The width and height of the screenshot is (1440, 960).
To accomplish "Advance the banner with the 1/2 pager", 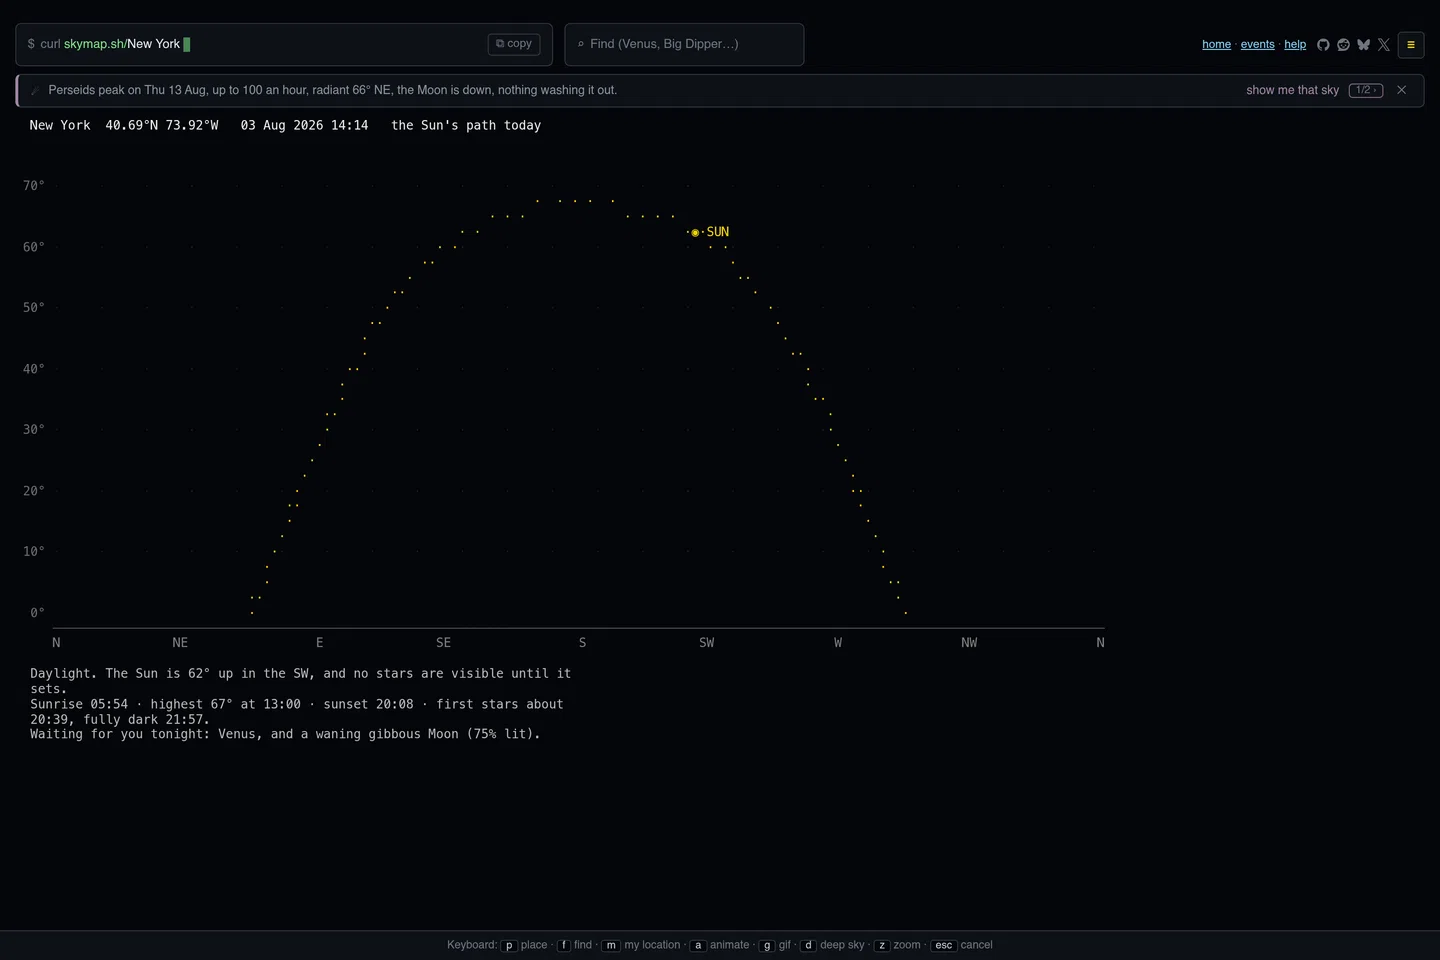I will (x=1366, y=90).
